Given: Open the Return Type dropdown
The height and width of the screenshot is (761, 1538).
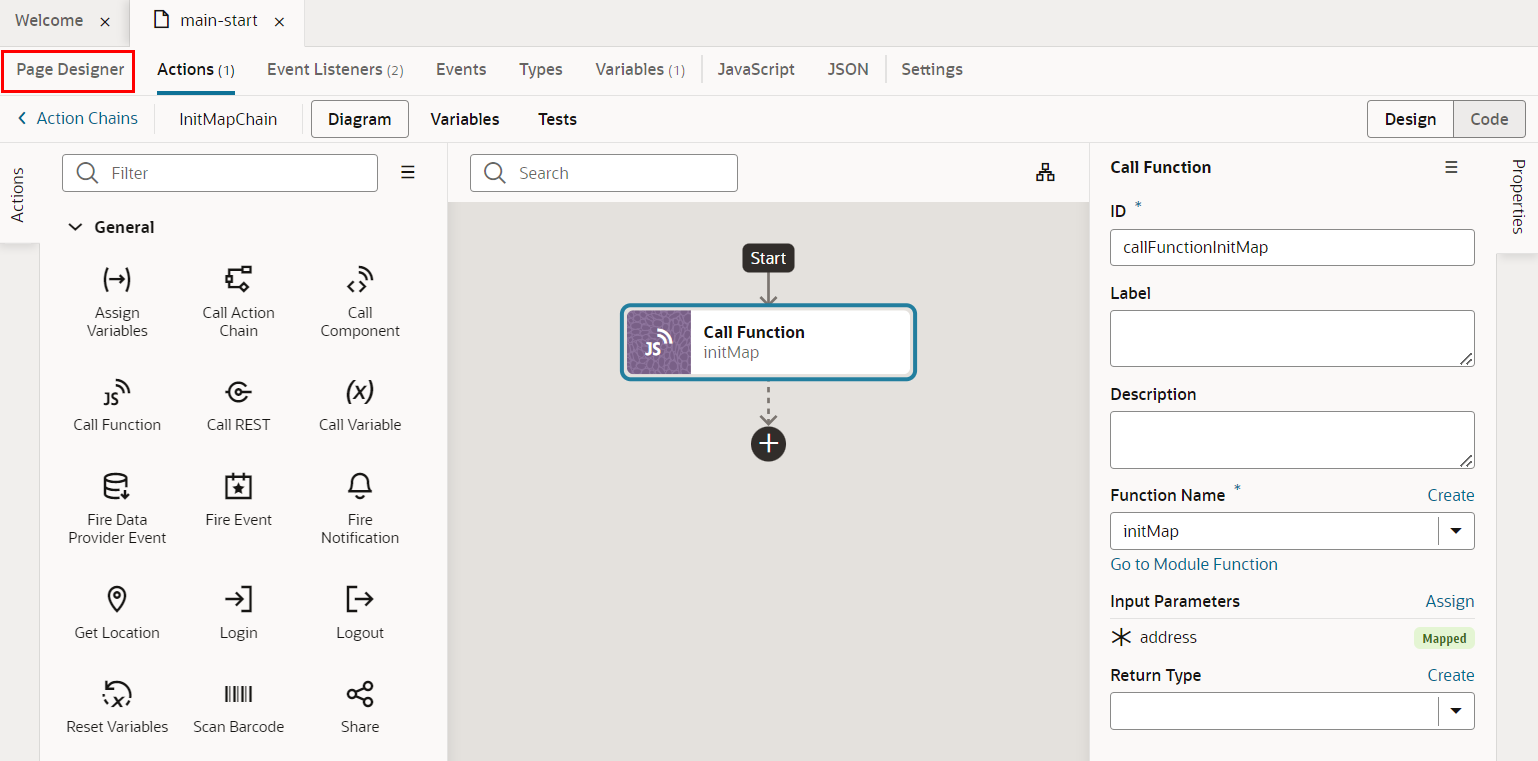Looking at the screenshot, I should click(x=1455, y=711).
